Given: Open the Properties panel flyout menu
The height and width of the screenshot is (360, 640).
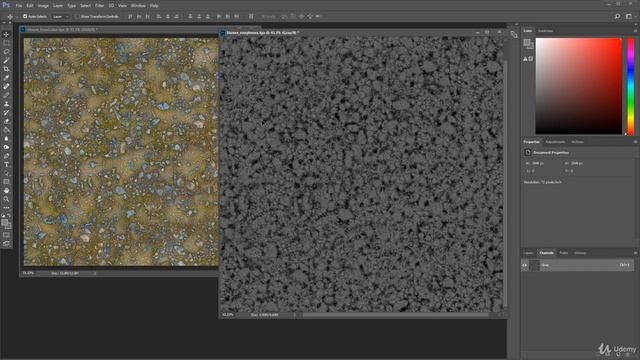Looking at the screenshot, I should [635, 142].
